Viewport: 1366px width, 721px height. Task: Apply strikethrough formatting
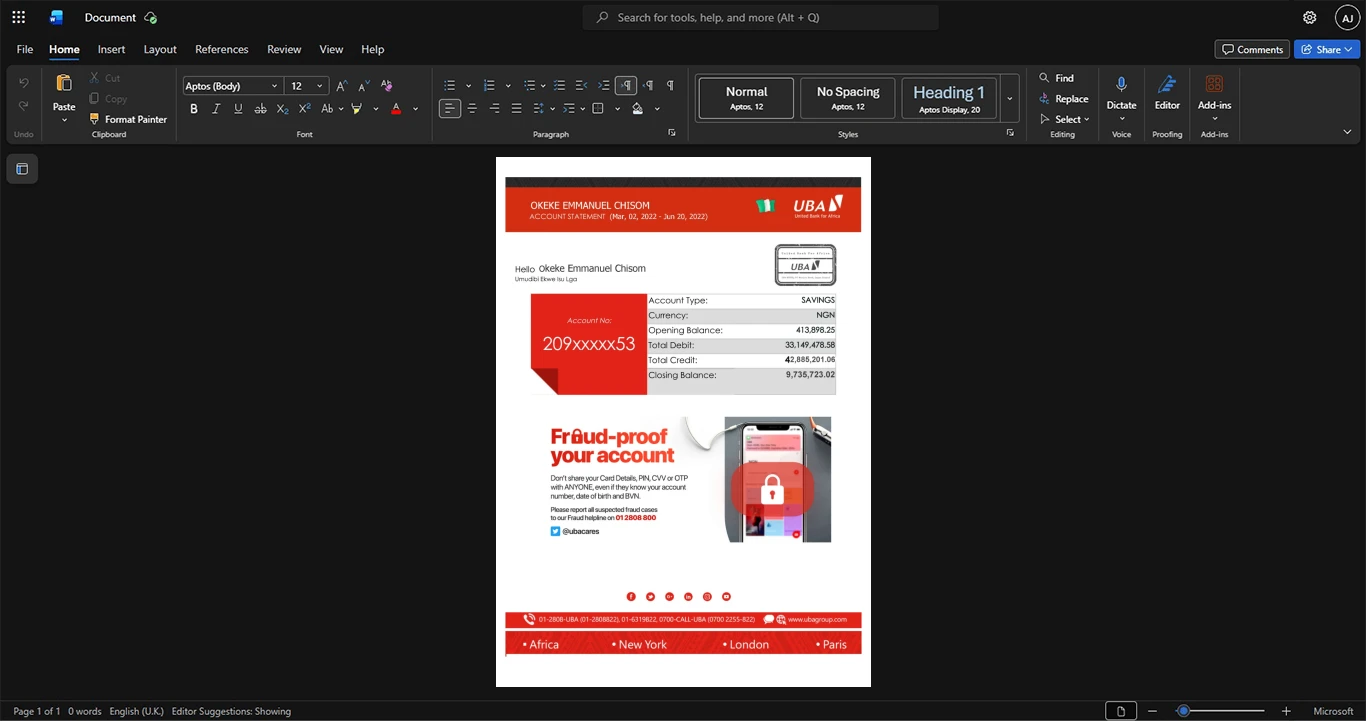(x=260, y=109)
